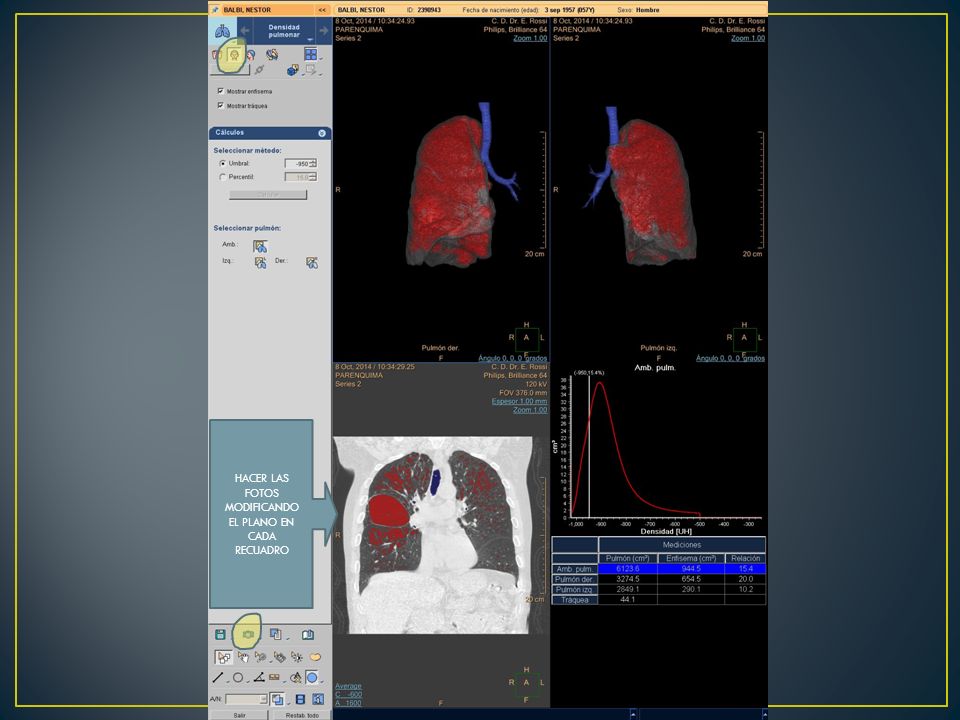Click the 3274.5 lung volume cell

click(x=628, y=579)
